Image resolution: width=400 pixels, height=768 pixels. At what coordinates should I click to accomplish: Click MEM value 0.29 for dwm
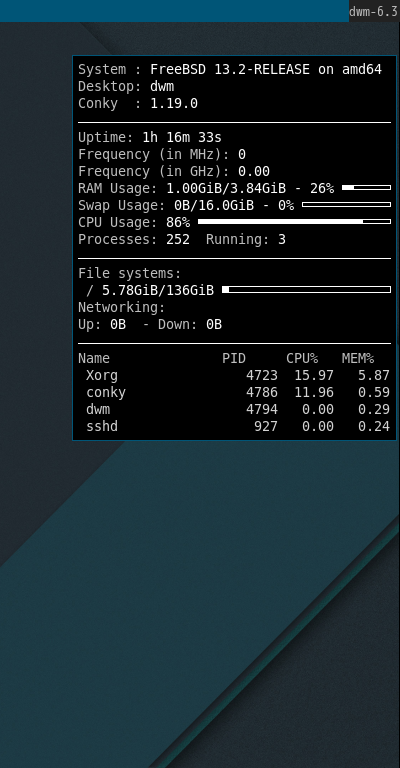[x=374, y=409]
